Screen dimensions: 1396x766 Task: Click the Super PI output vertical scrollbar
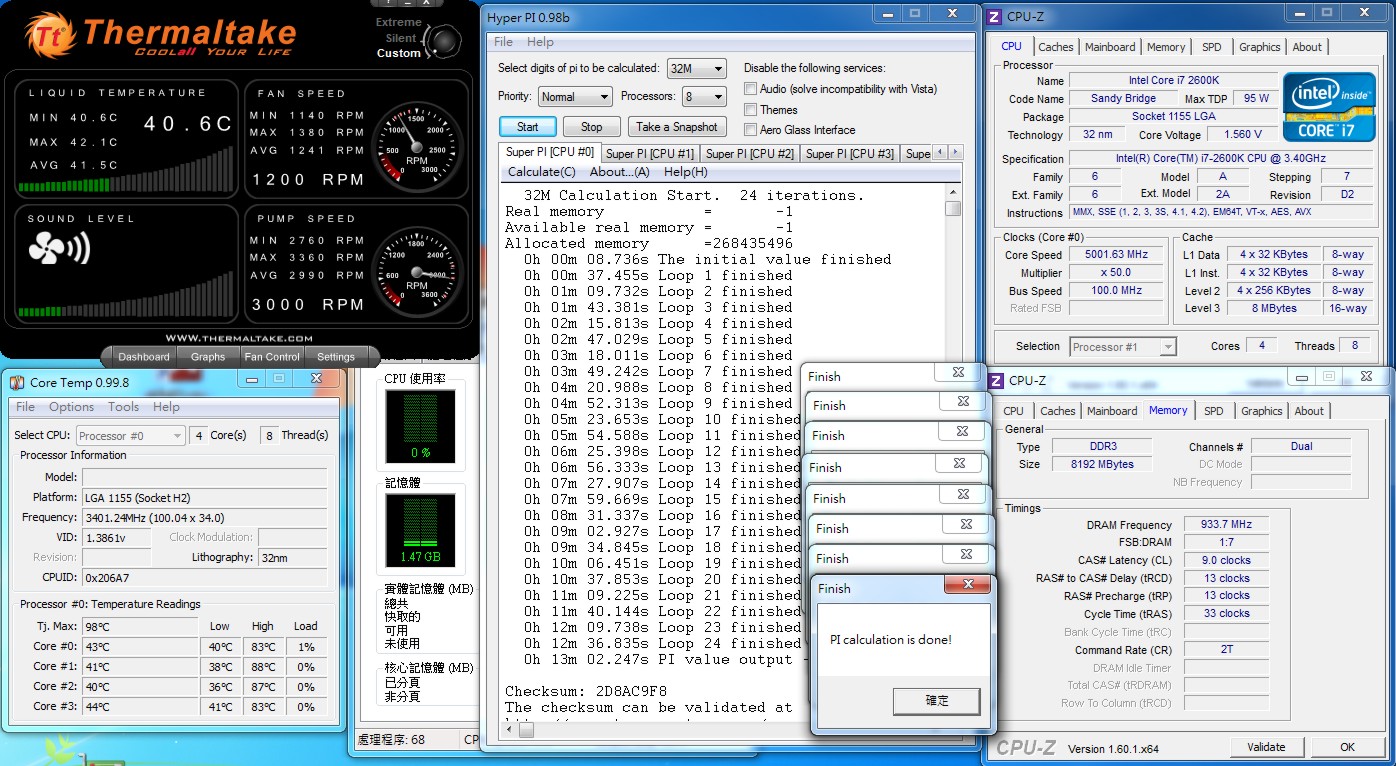(953, 450)
